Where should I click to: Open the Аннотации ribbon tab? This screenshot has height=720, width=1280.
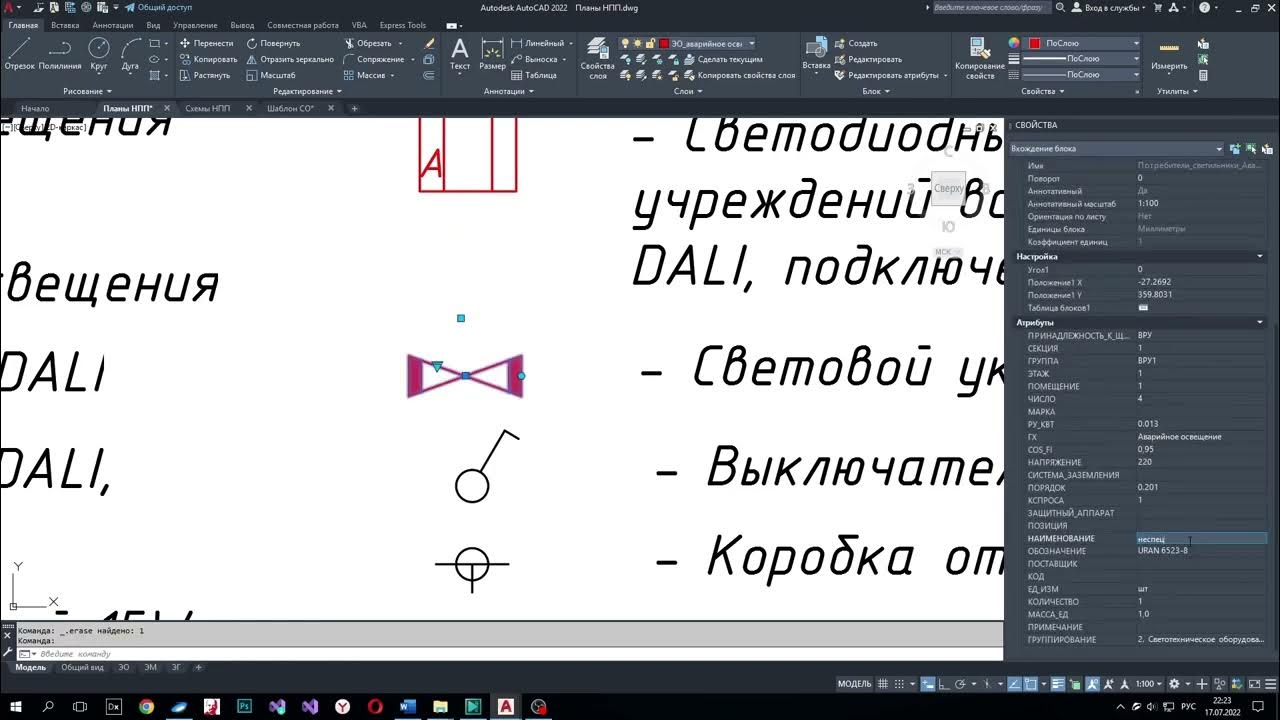pyautogui.click(x=112, y=25)
